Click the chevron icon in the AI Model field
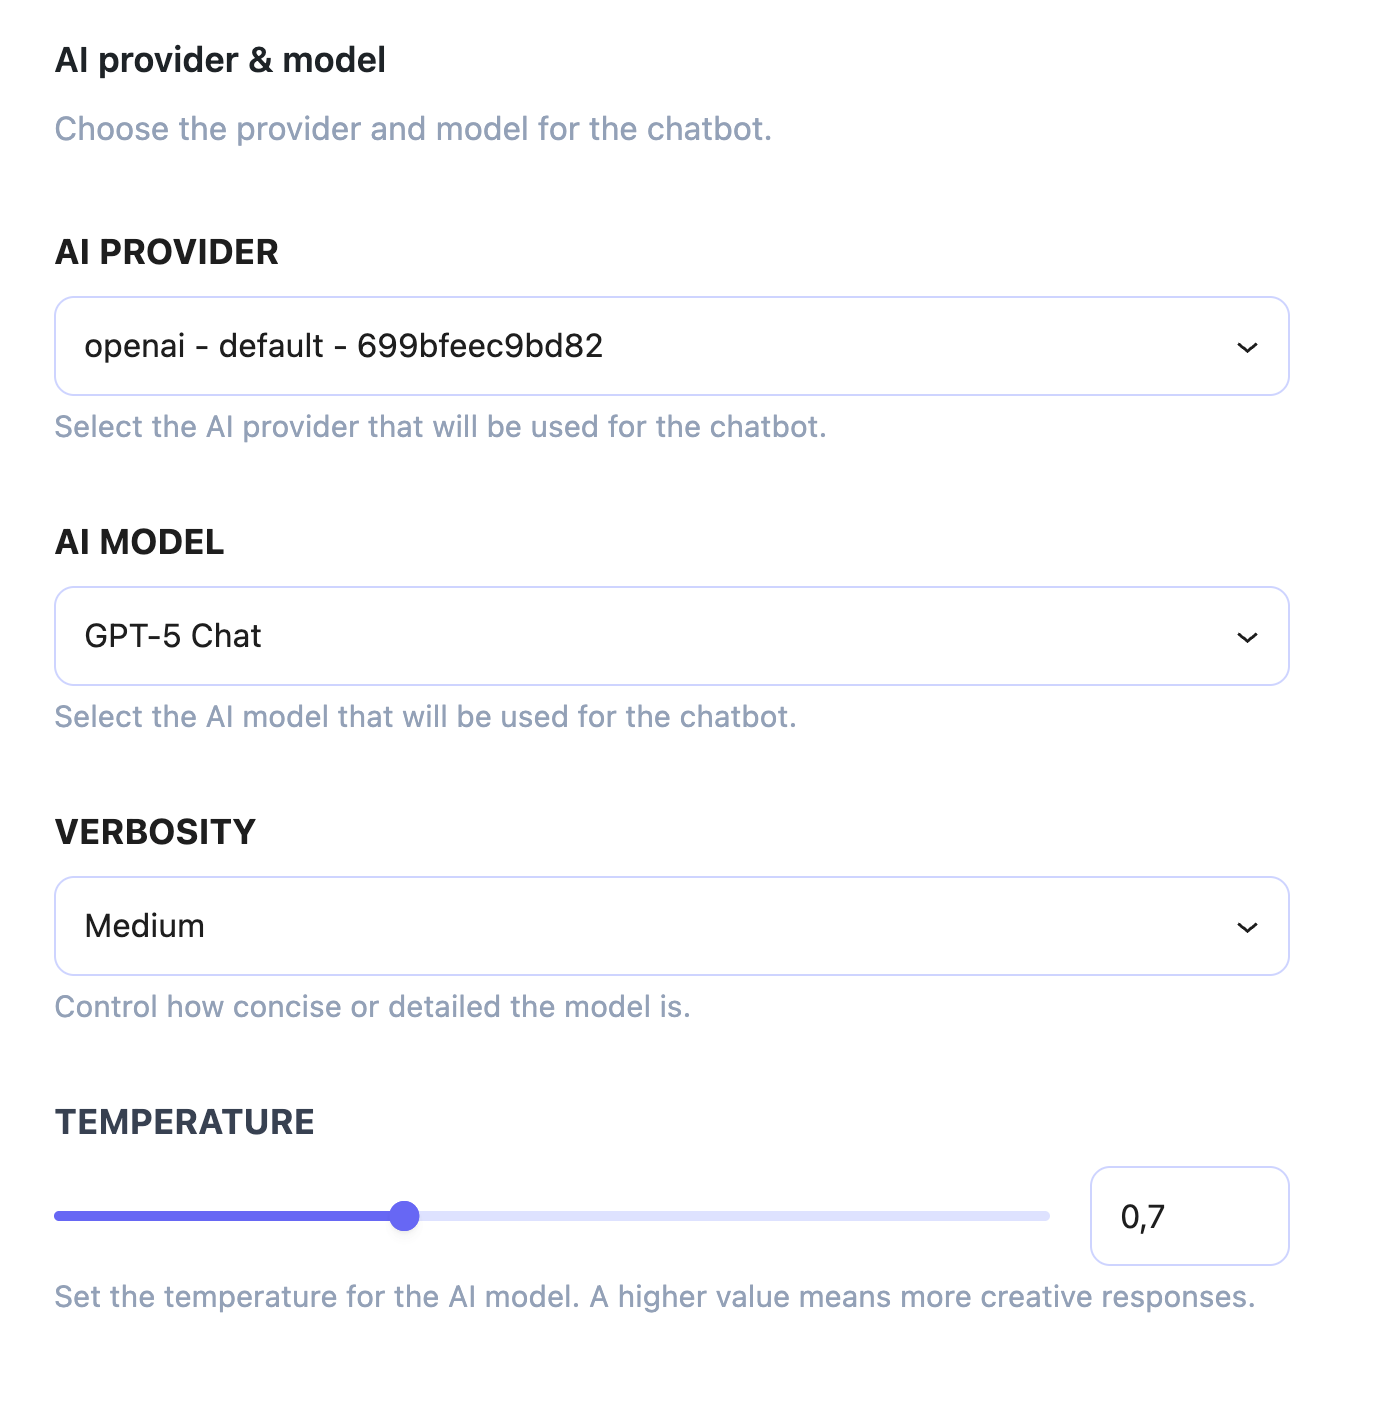Viewport: 1398px width, 1422px height. (x=1247, y=637)
